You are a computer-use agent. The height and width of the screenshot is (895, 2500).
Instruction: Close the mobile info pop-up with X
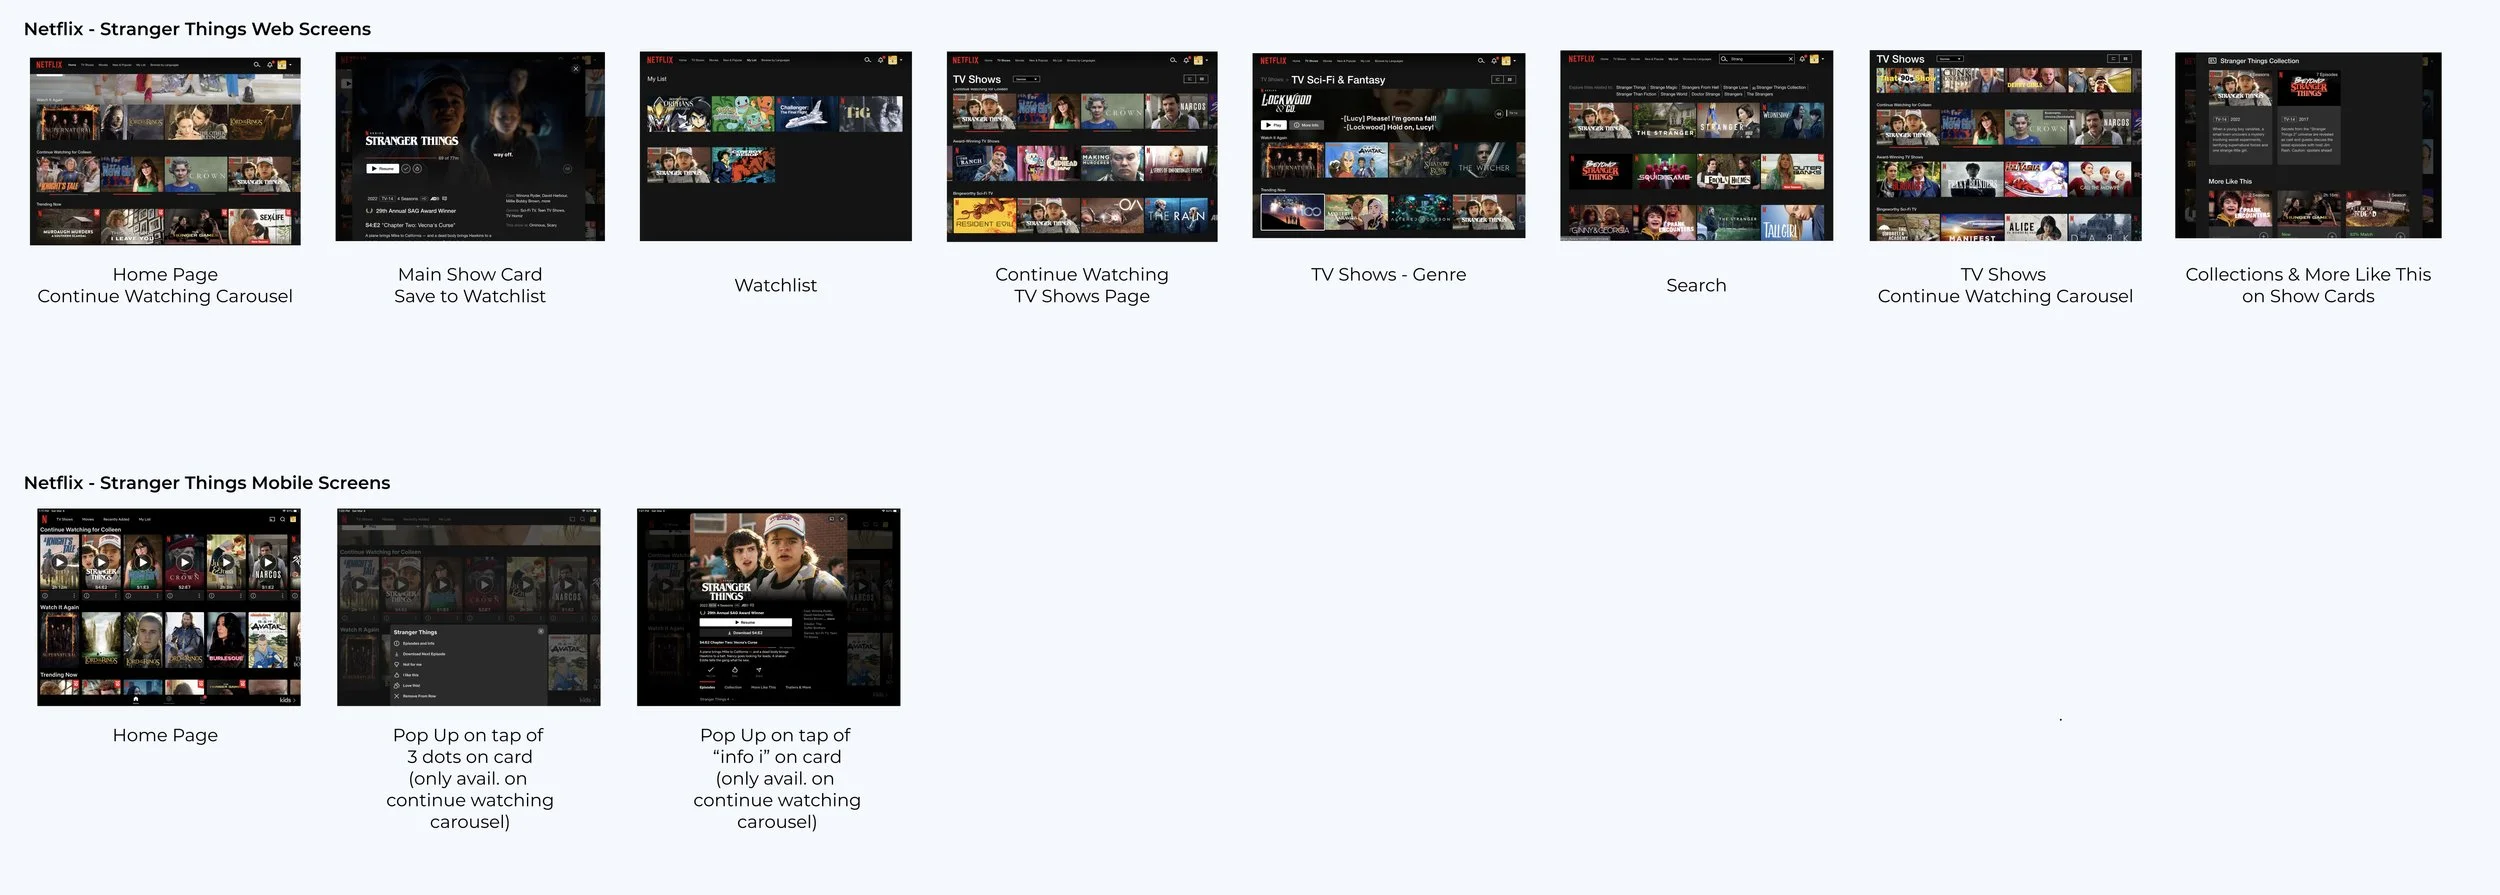tap(842, 519)
